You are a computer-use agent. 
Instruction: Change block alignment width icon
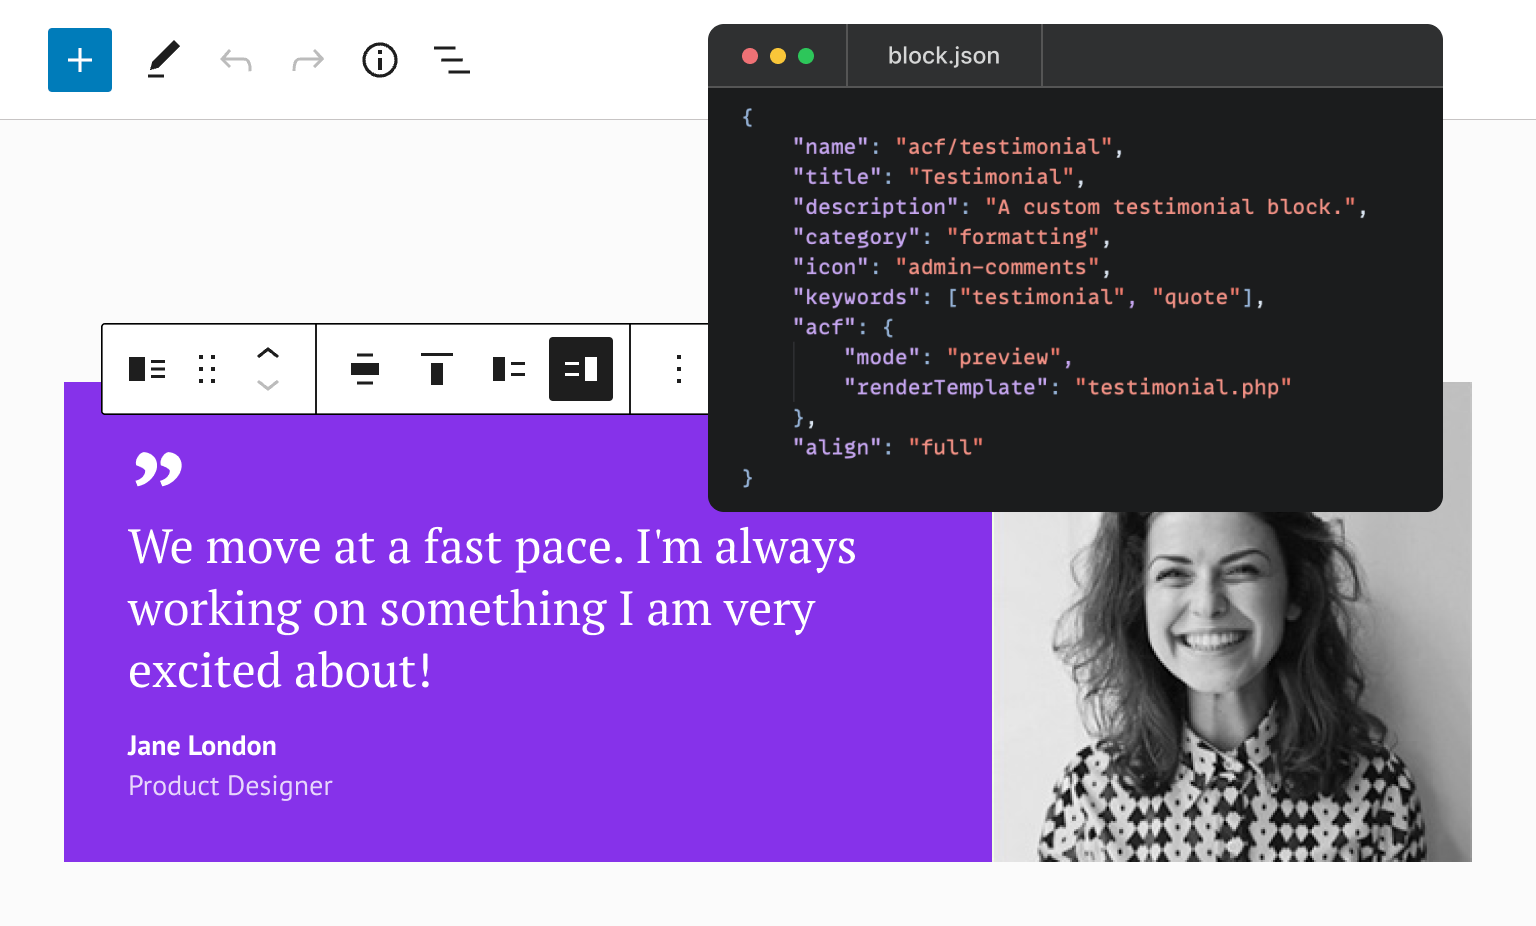click(x=365, y=369)
